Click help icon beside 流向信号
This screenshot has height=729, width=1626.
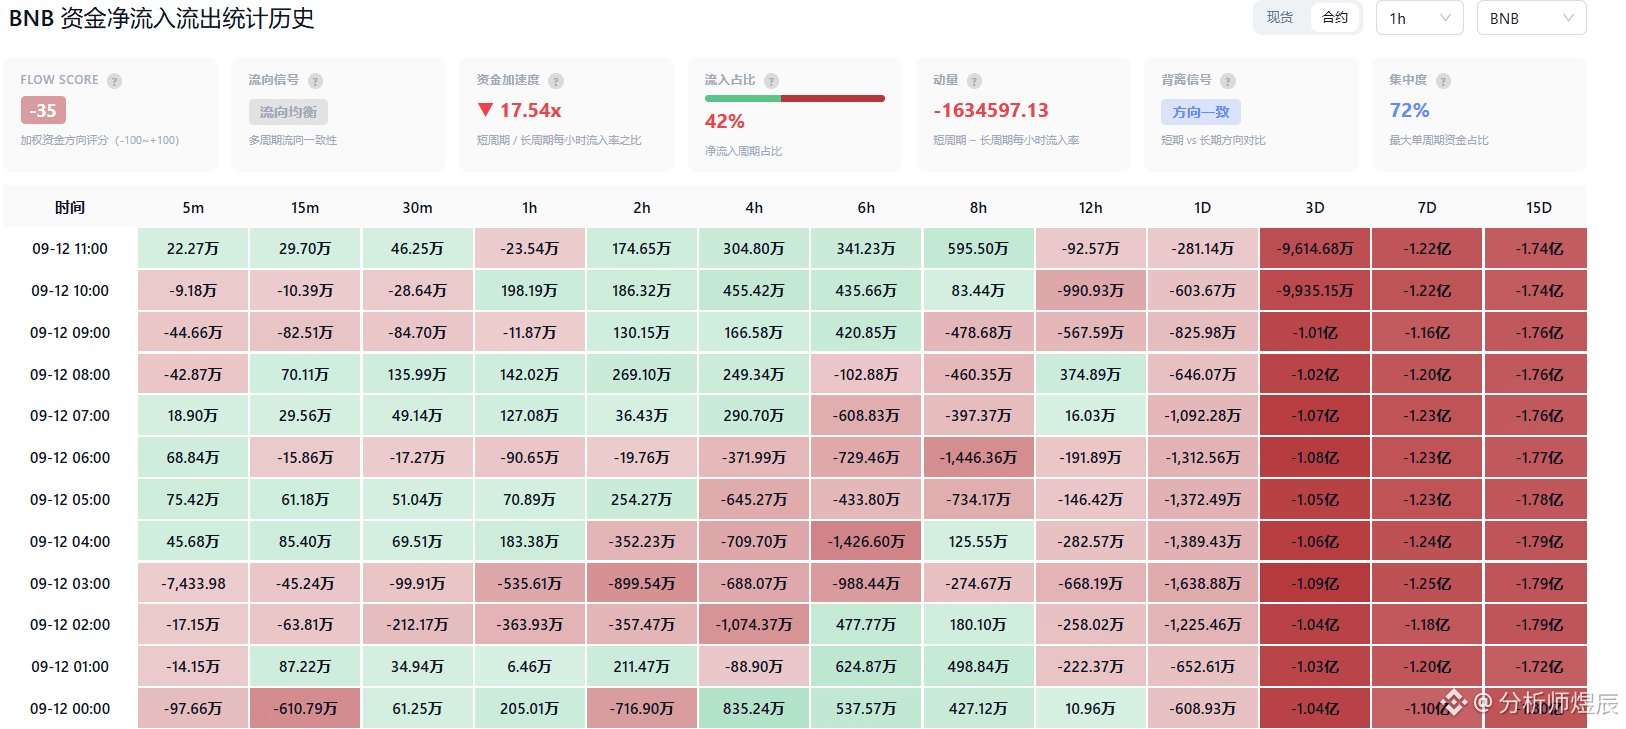315,81
